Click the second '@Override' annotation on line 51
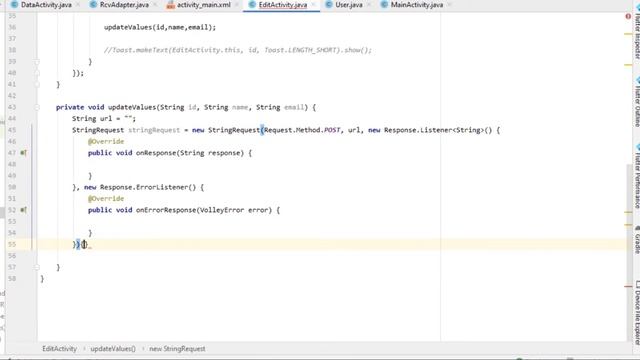The image size is (640, 360). pos(106,199)
